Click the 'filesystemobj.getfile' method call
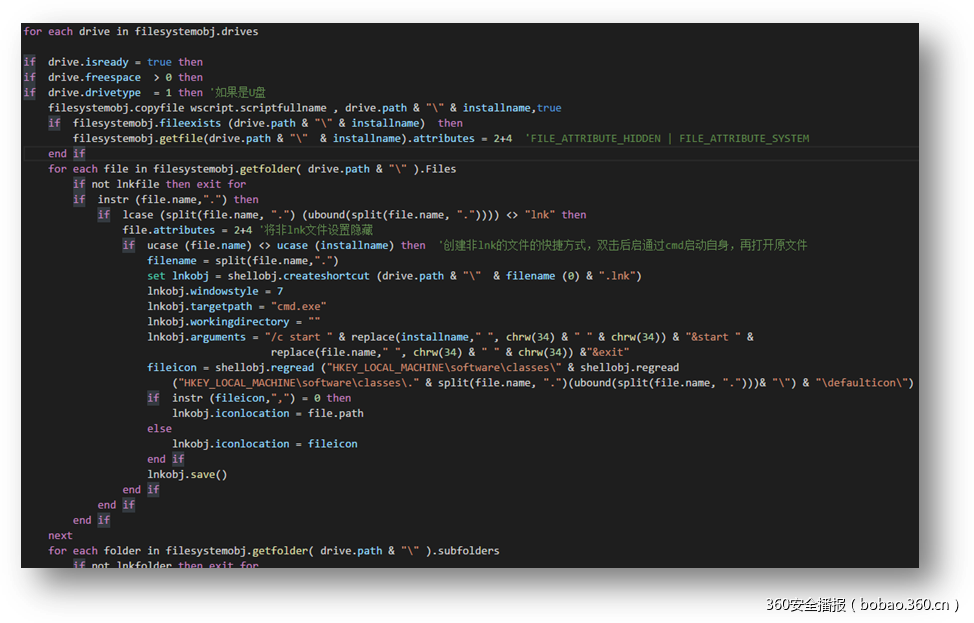974x623 pixels. tap(137, 139)
